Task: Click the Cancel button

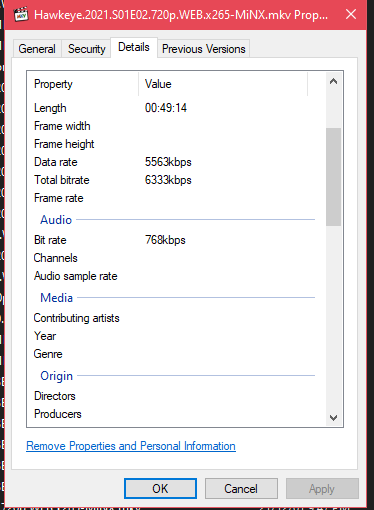Action: click(241, 489)
